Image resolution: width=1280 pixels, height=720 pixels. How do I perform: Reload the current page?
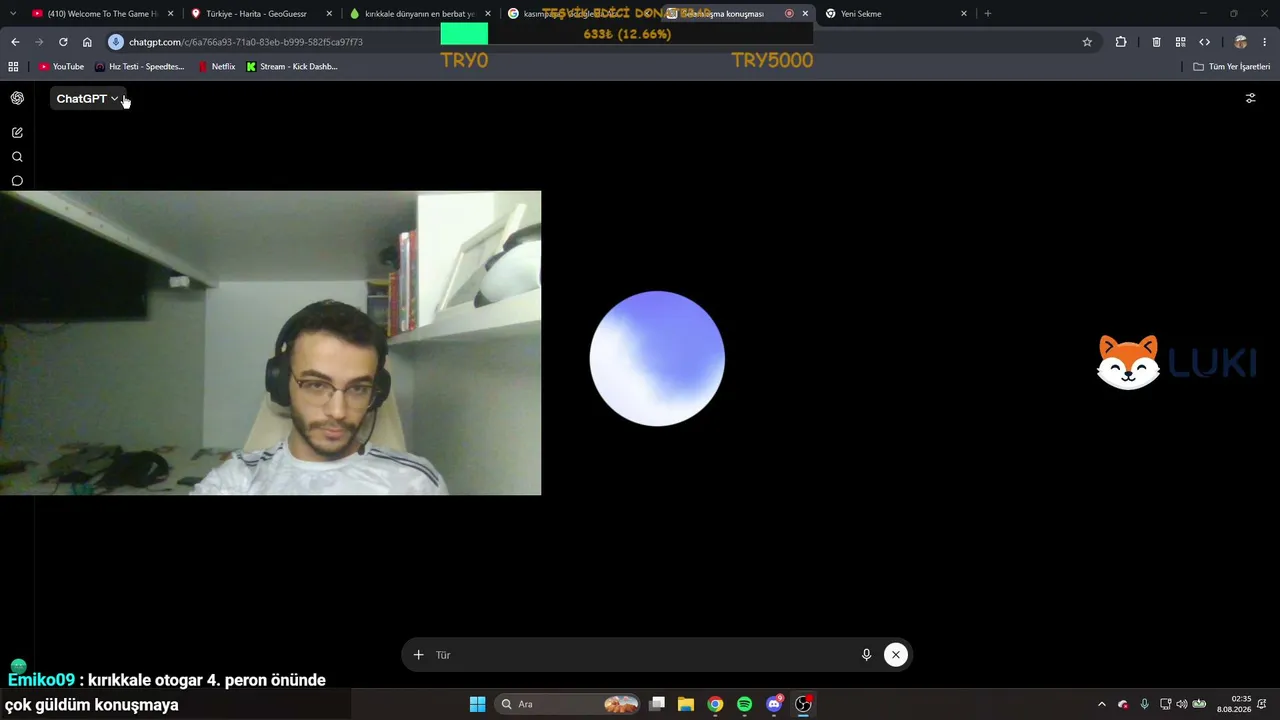[x=63, y=42]
